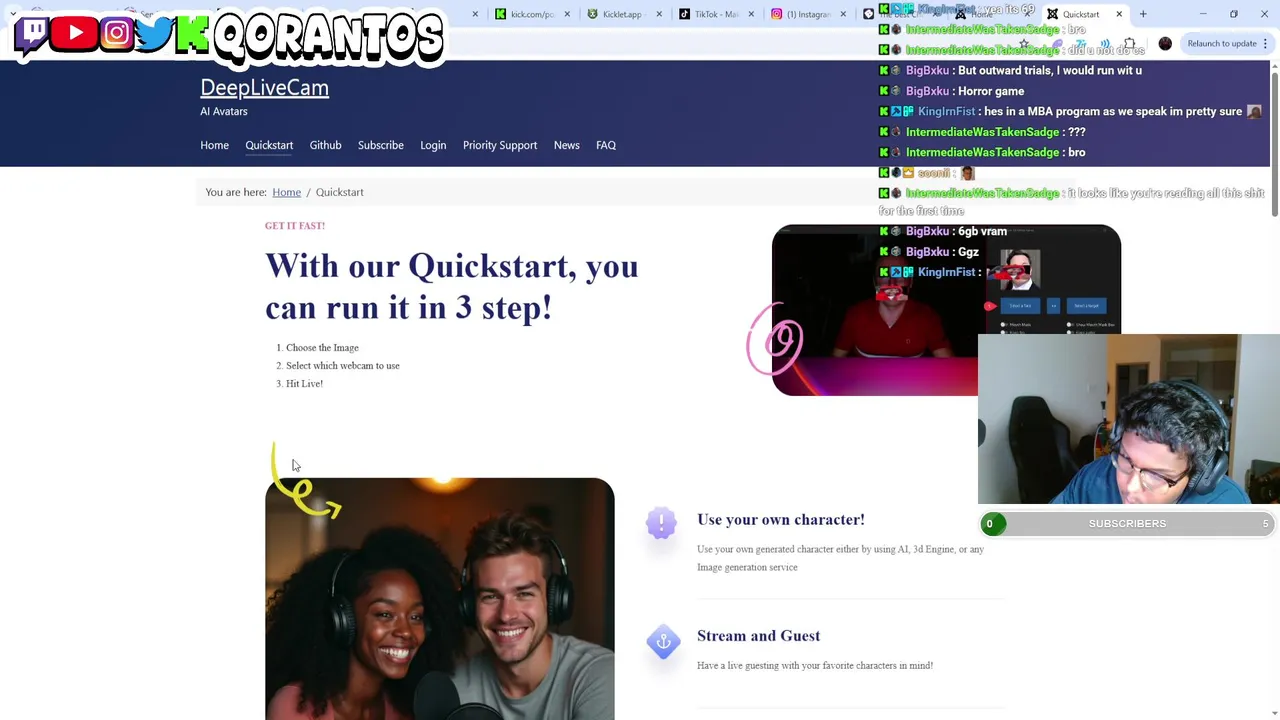Open a new browser tab with plus
This screenshot has height=720, width=1280.
click(1143, 14)
